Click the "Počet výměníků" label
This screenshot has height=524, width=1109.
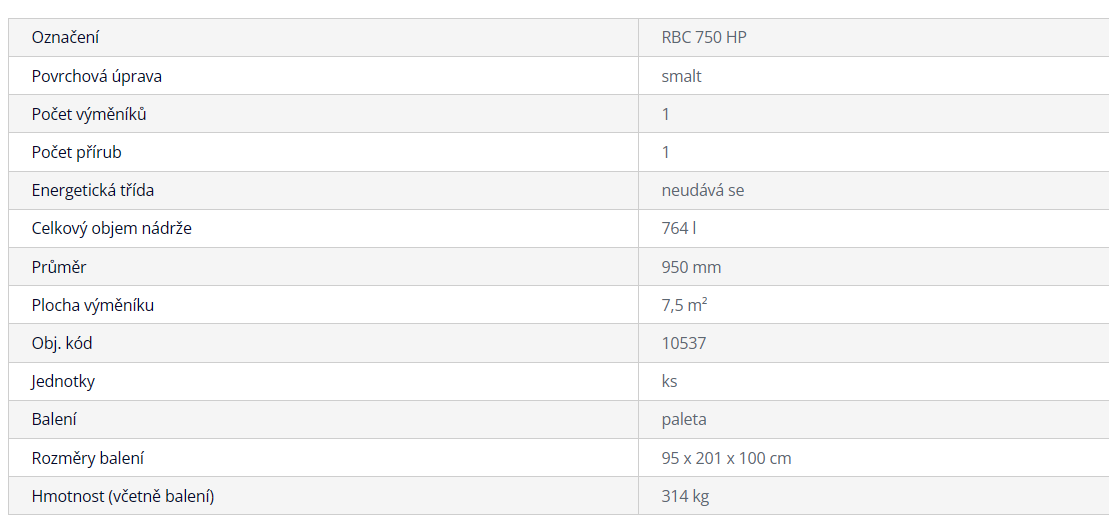pos(89,114)
